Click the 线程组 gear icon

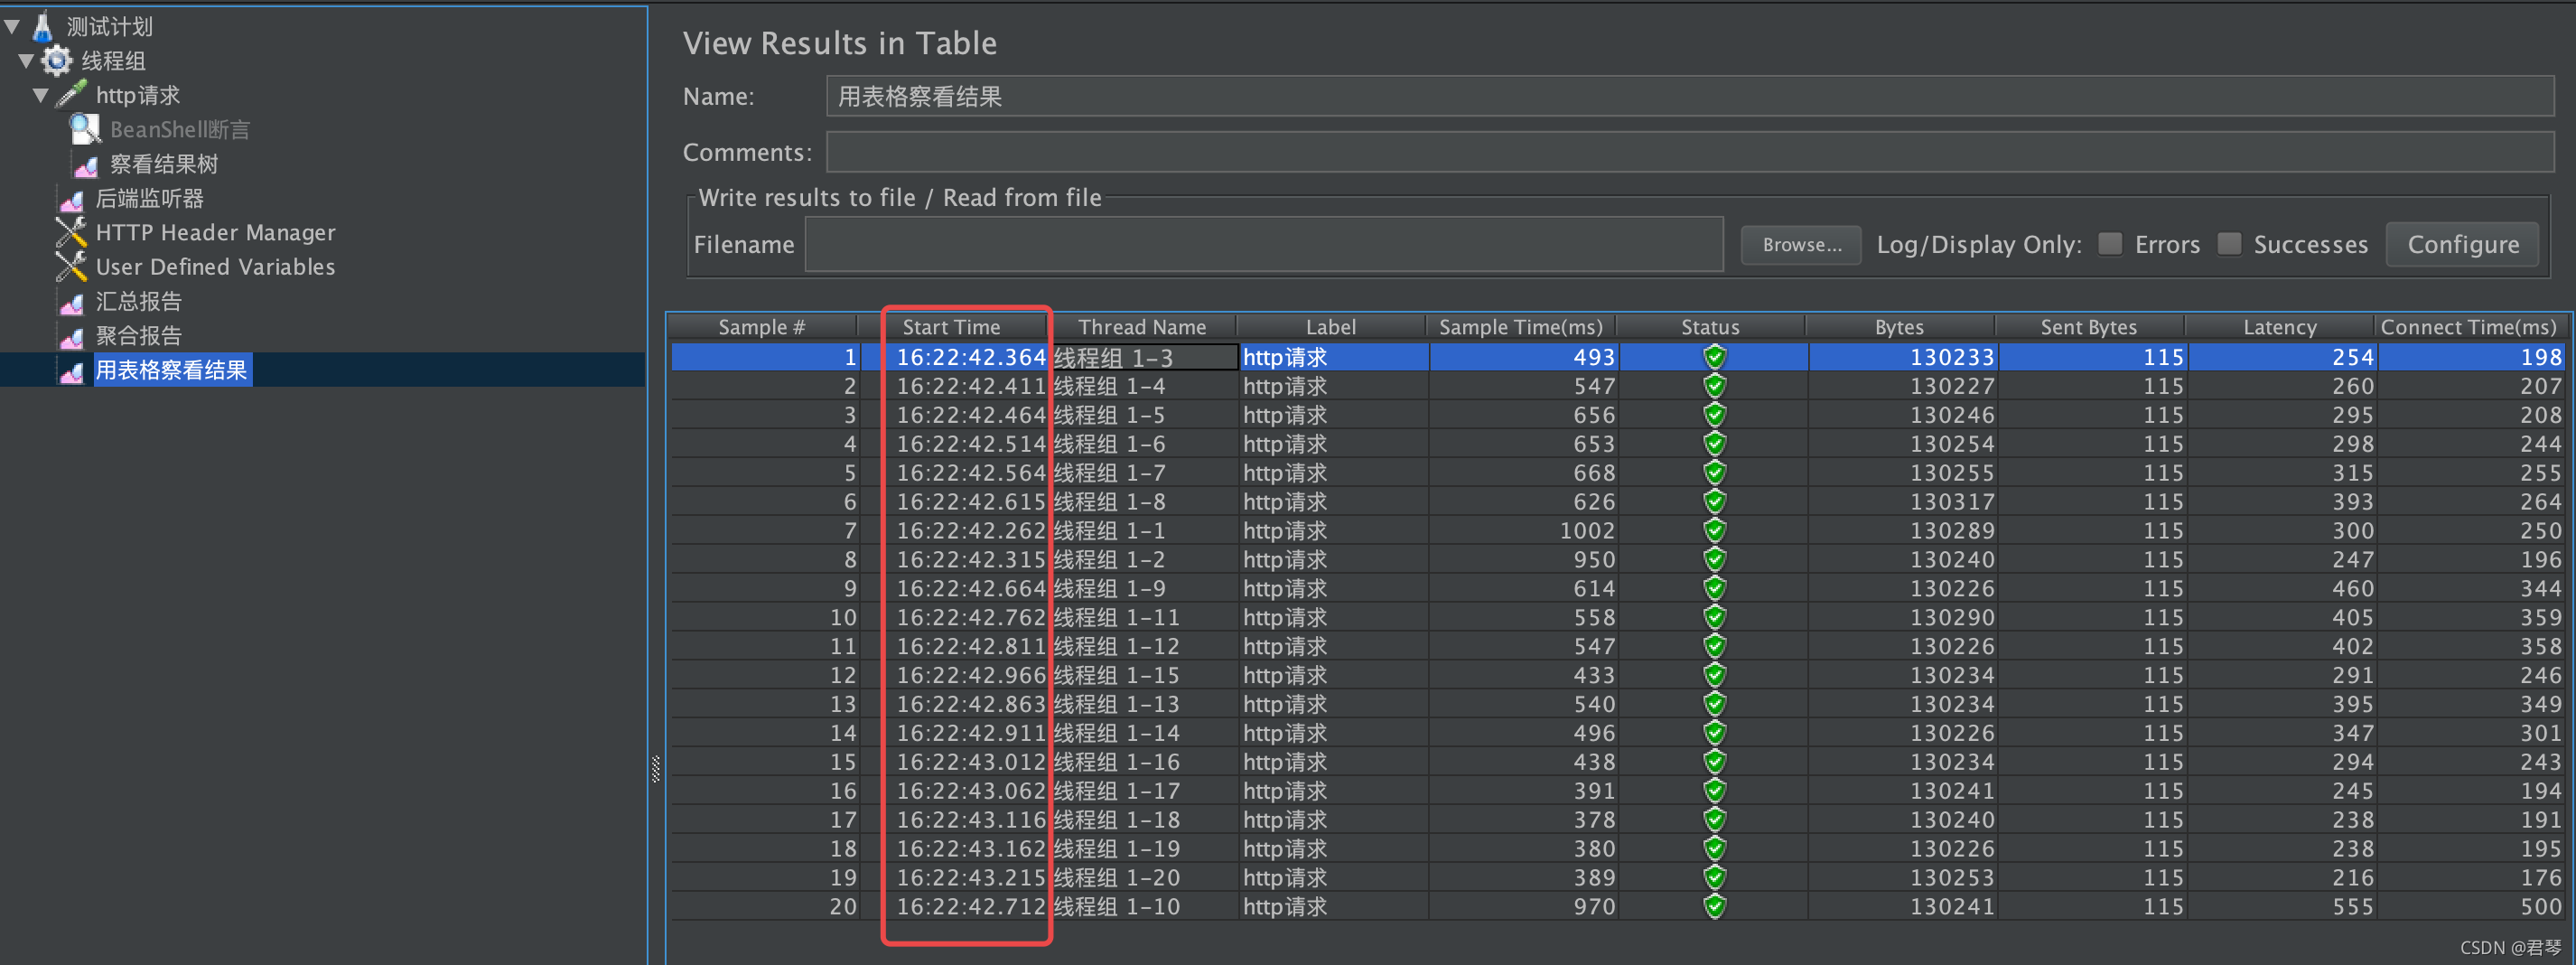[x=57, y=61]
